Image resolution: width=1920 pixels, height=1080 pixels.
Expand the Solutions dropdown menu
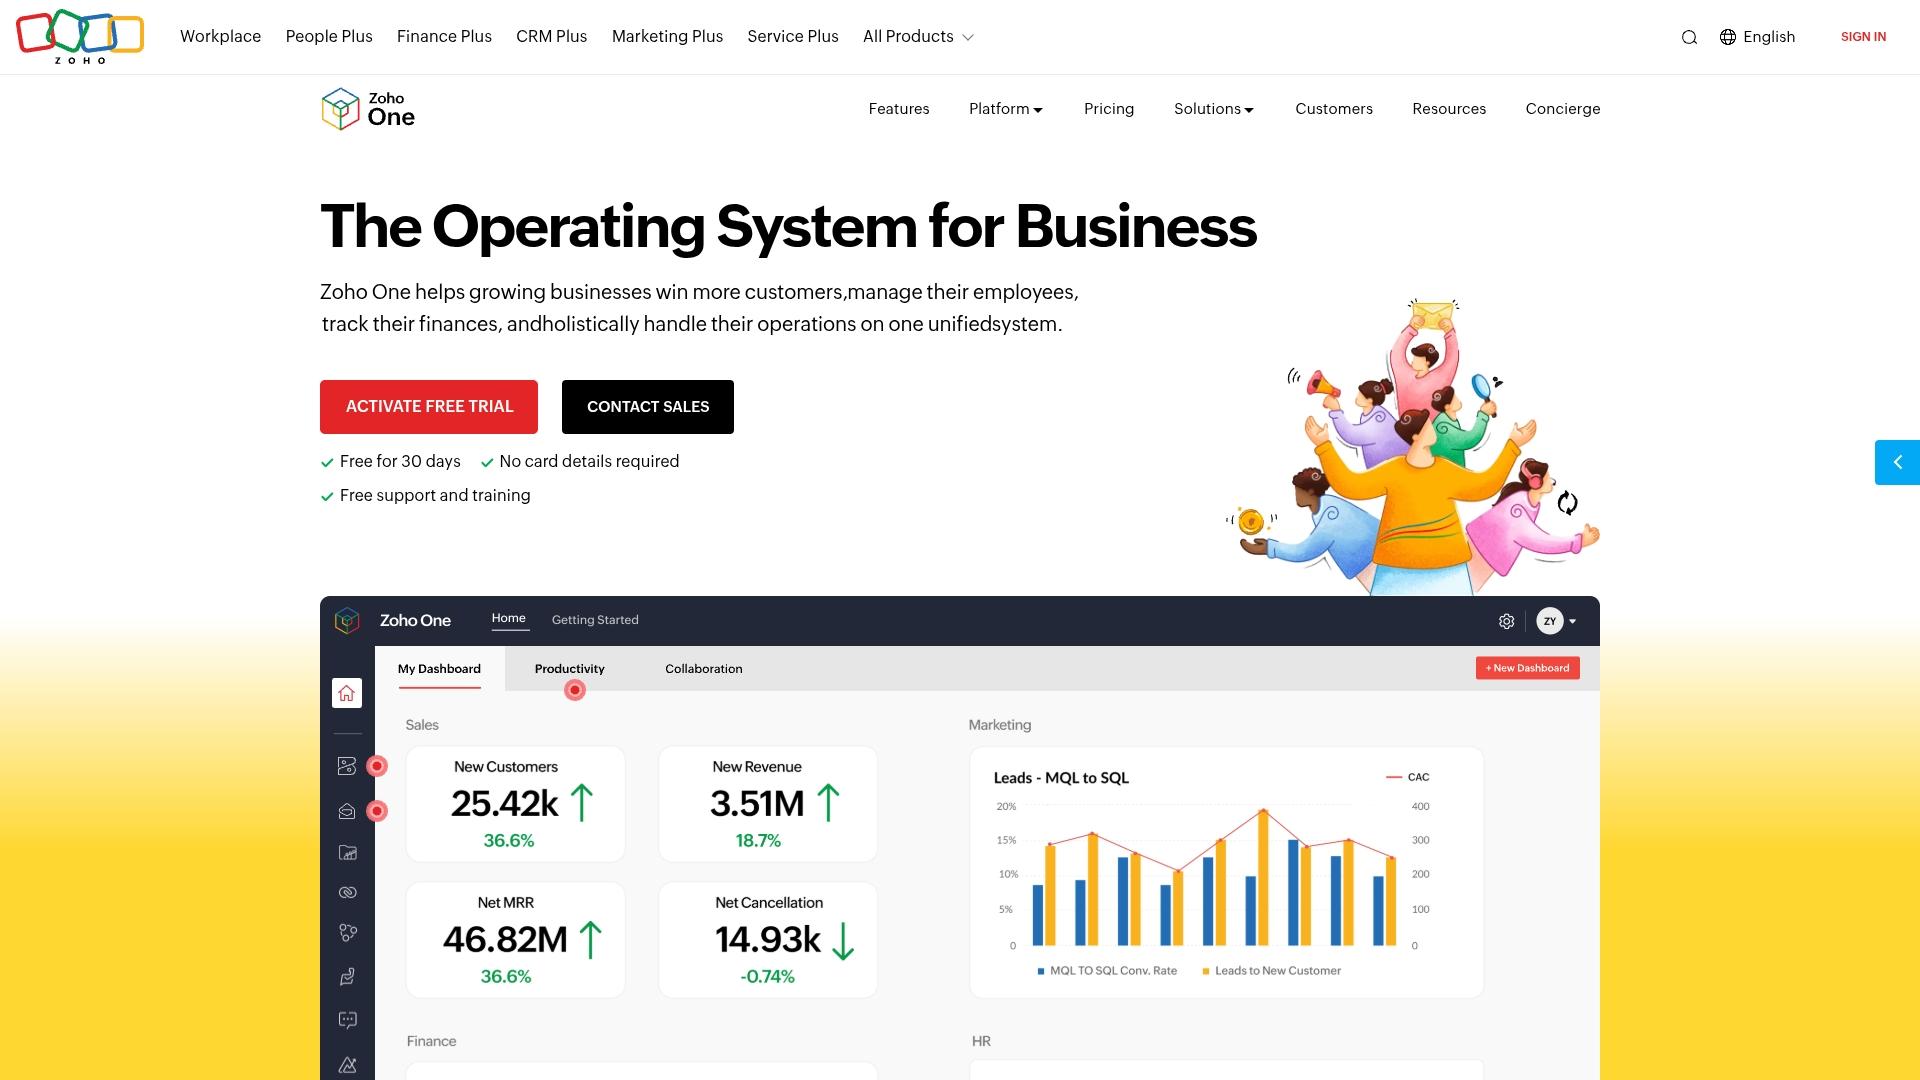(1213, 109)
